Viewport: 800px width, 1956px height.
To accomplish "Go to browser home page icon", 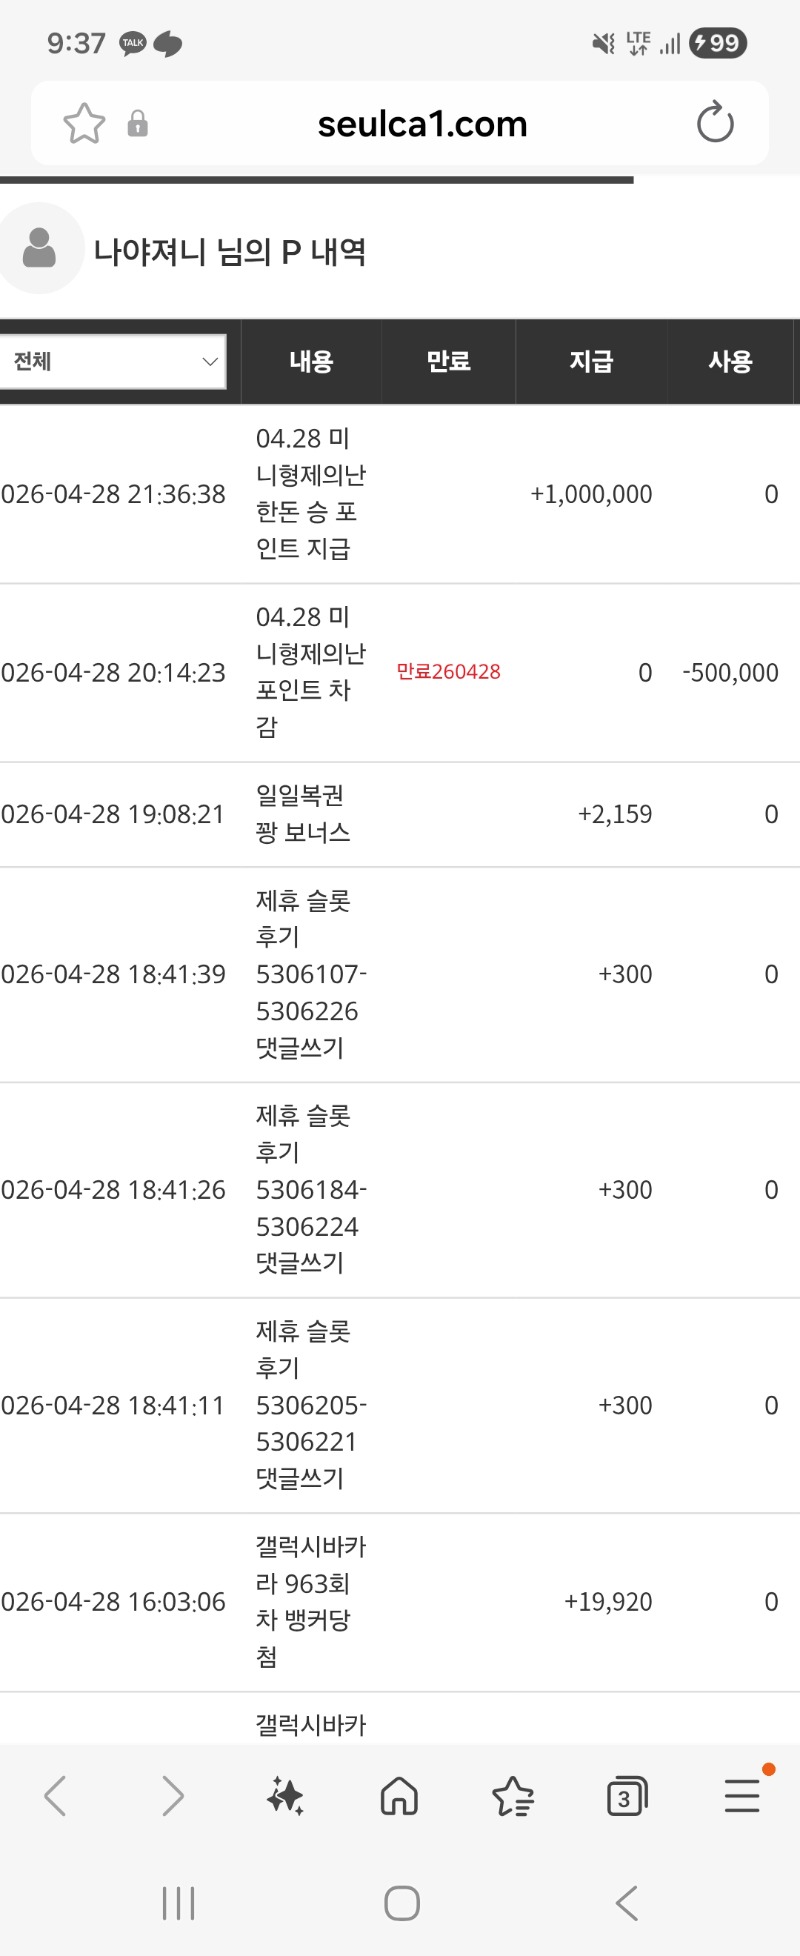I will [399, 1796].
